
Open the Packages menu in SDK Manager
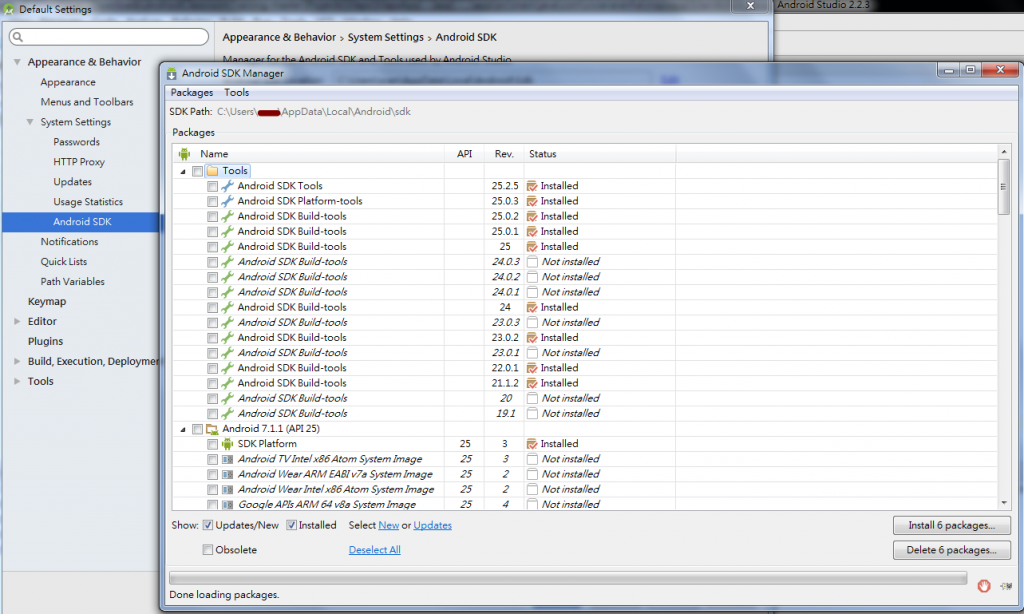pyautogui.click(x=191, y=93)
